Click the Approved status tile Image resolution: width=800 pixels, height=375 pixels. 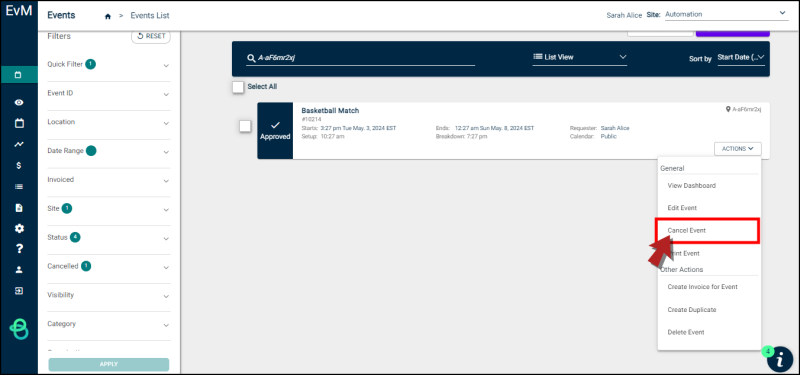coord(275,131)
